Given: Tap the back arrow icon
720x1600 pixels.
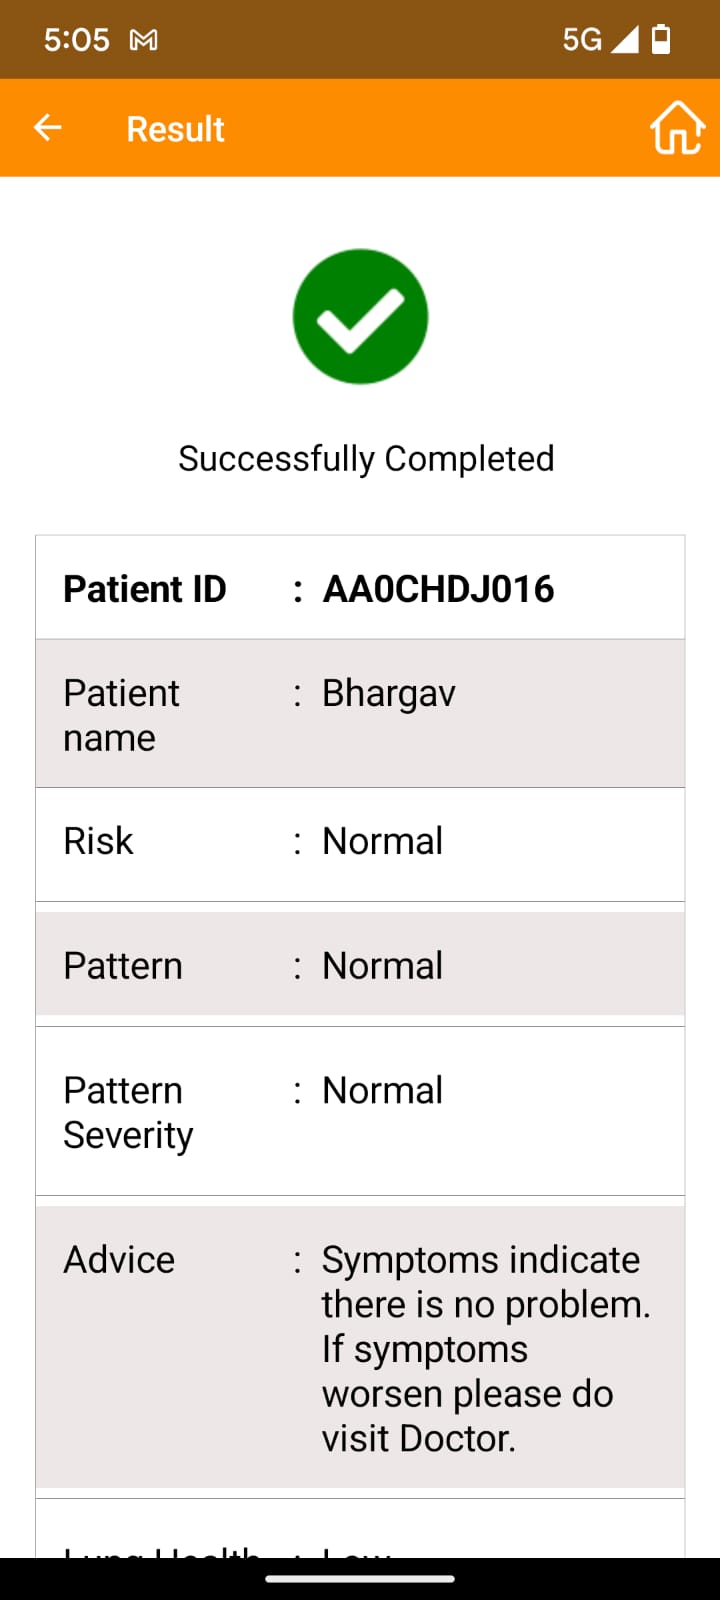Looking at the screenshot, I should pos(47,127).
